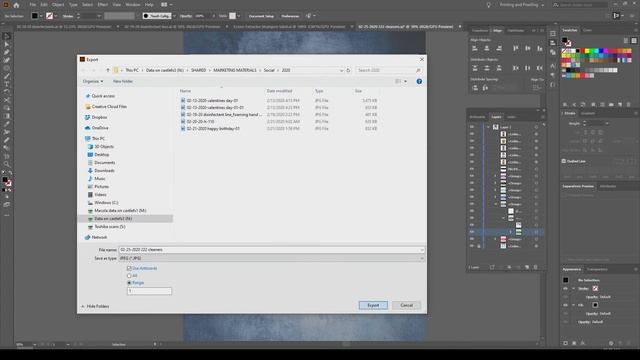The image size is (640, 360).
Task: Click Hide Folders expander
Action: pyautogui.click(x=95, y=306)
